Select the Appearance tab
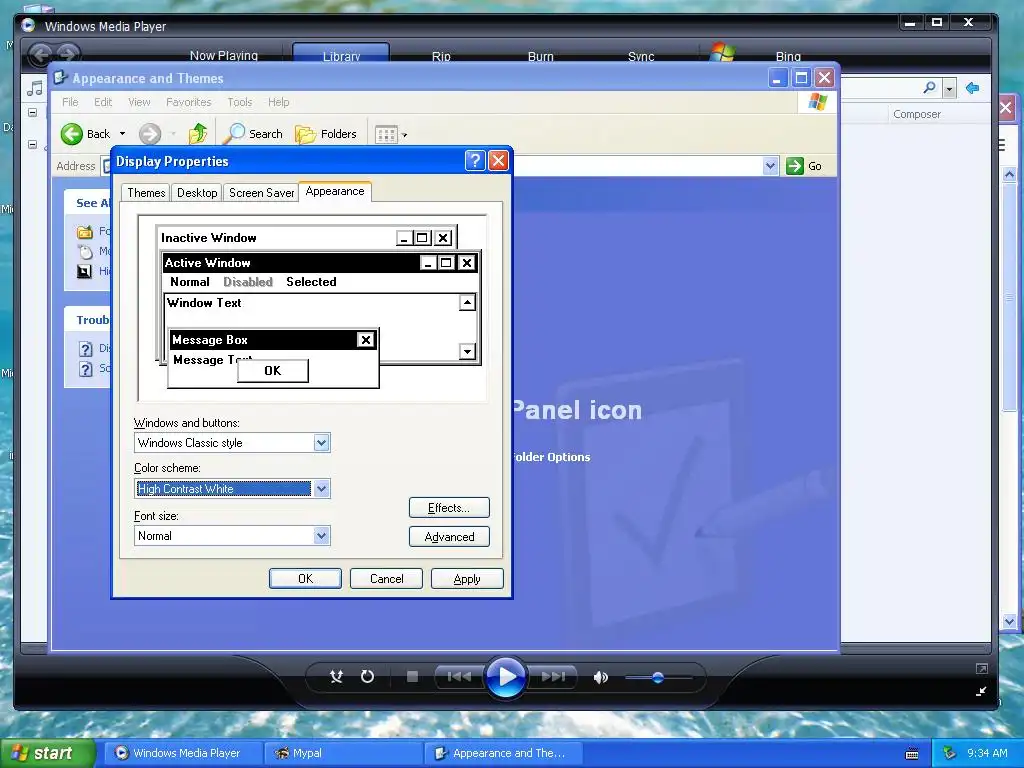 (335, 191)
